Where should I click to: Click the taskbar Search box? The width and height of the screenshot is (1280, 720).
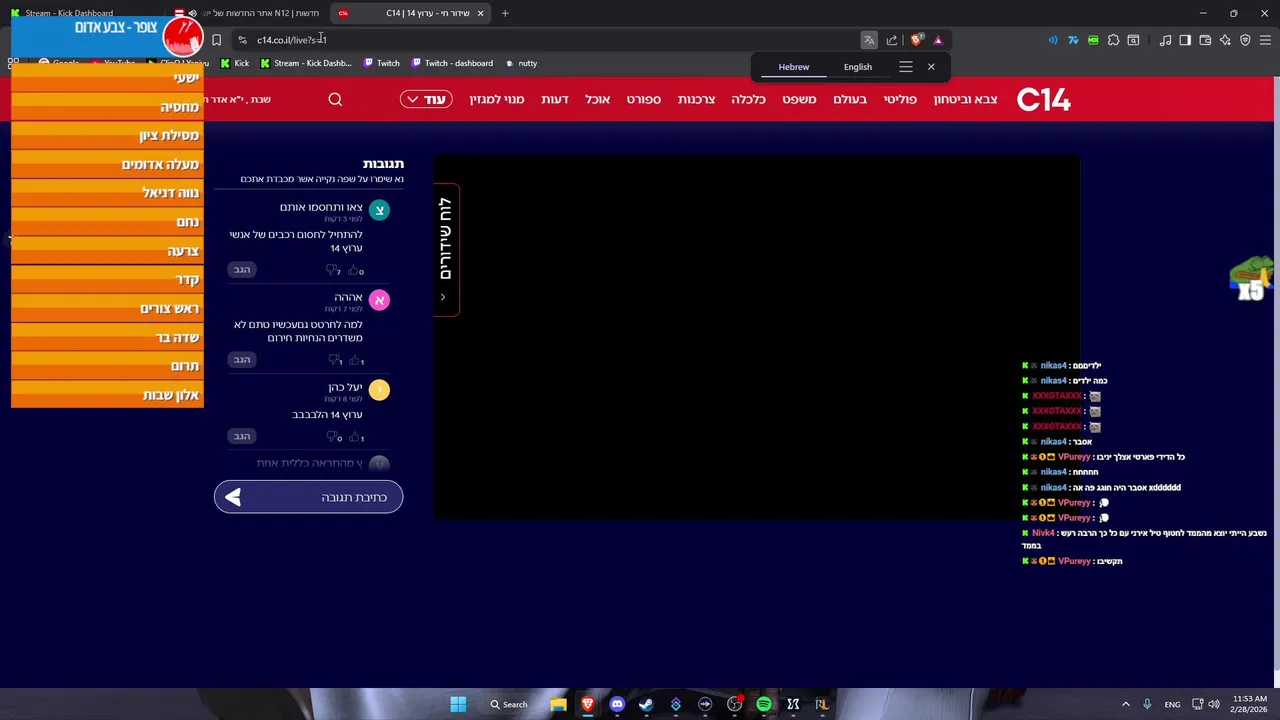click(508, 704)
